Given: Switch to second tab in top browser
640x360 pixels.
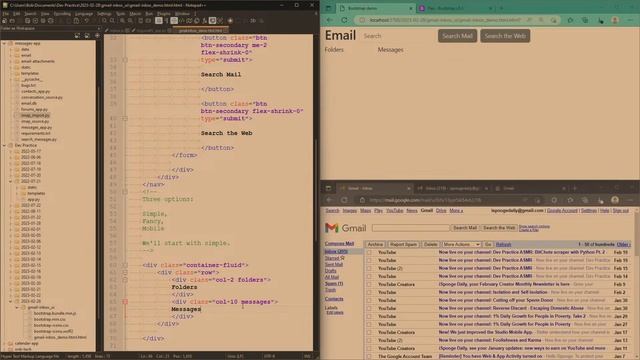Looking at the screenshot, I should [x=456, y=8].
